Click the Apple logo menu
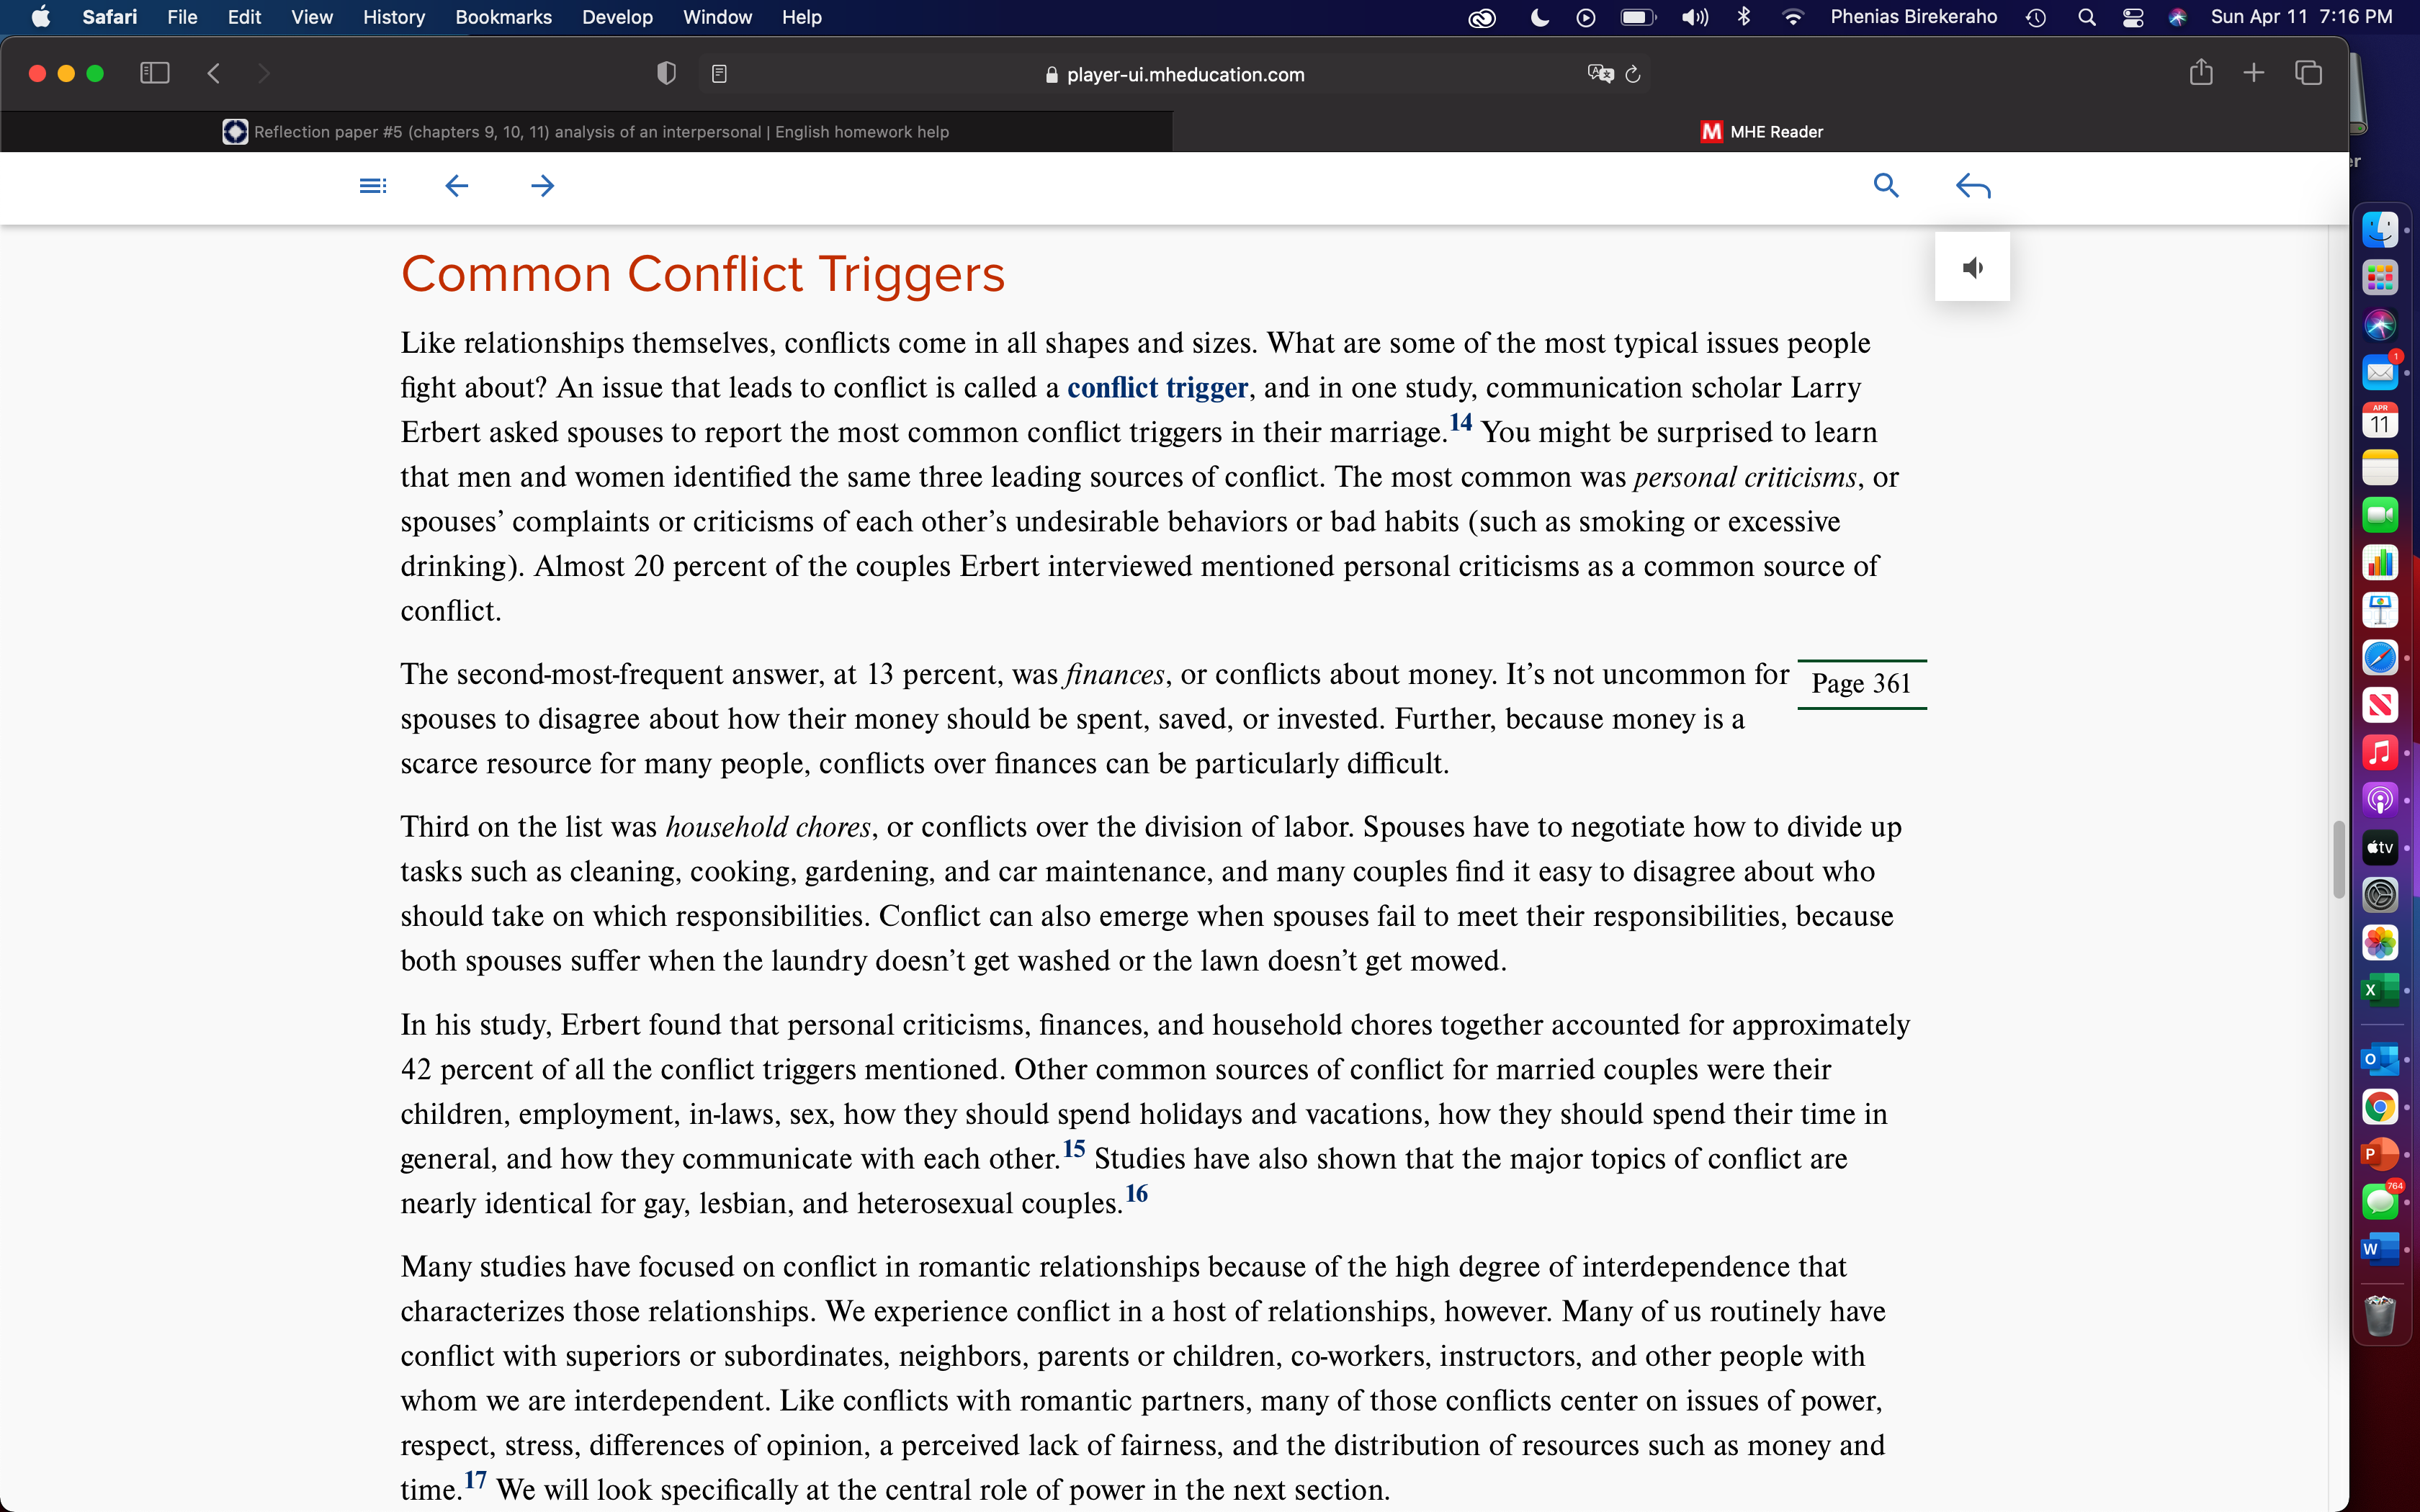Screen dimensions: 2420x1512 click(x=40, y=17)
